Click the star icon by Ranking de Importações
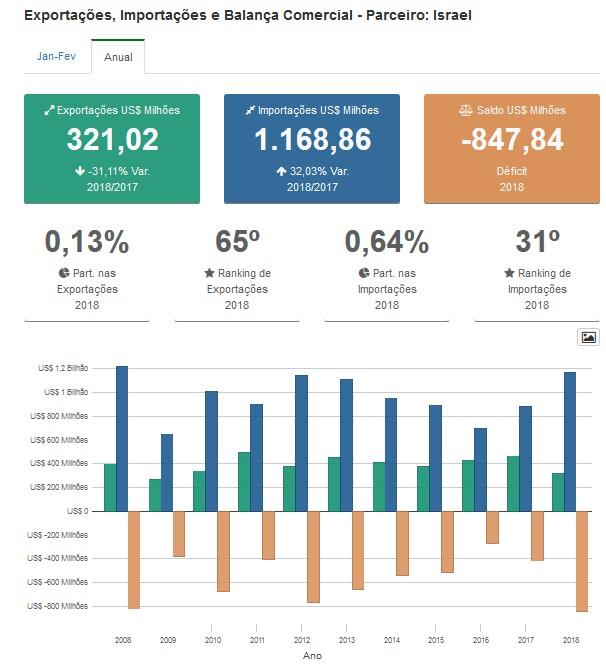606x664 pixels. (x=509, y=273)
